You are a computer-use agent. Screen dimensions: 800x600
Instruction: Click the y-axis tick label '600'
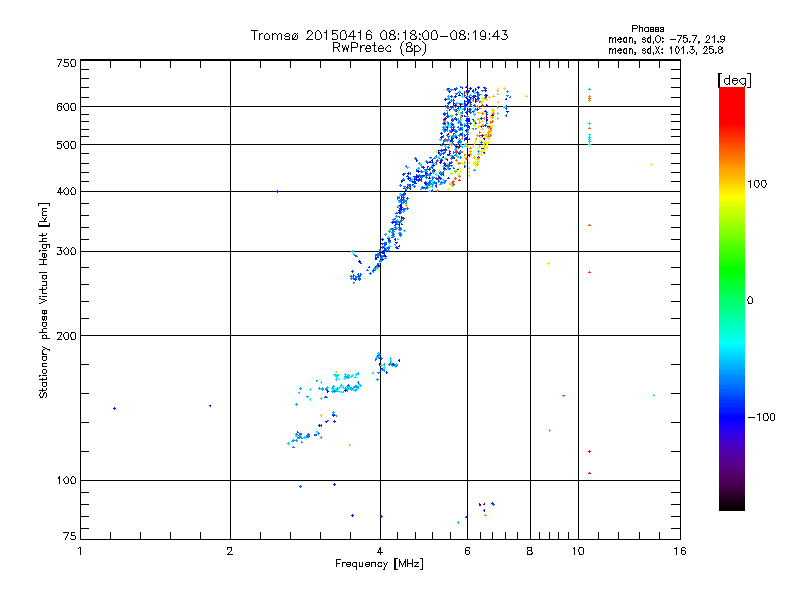(66, 107)
